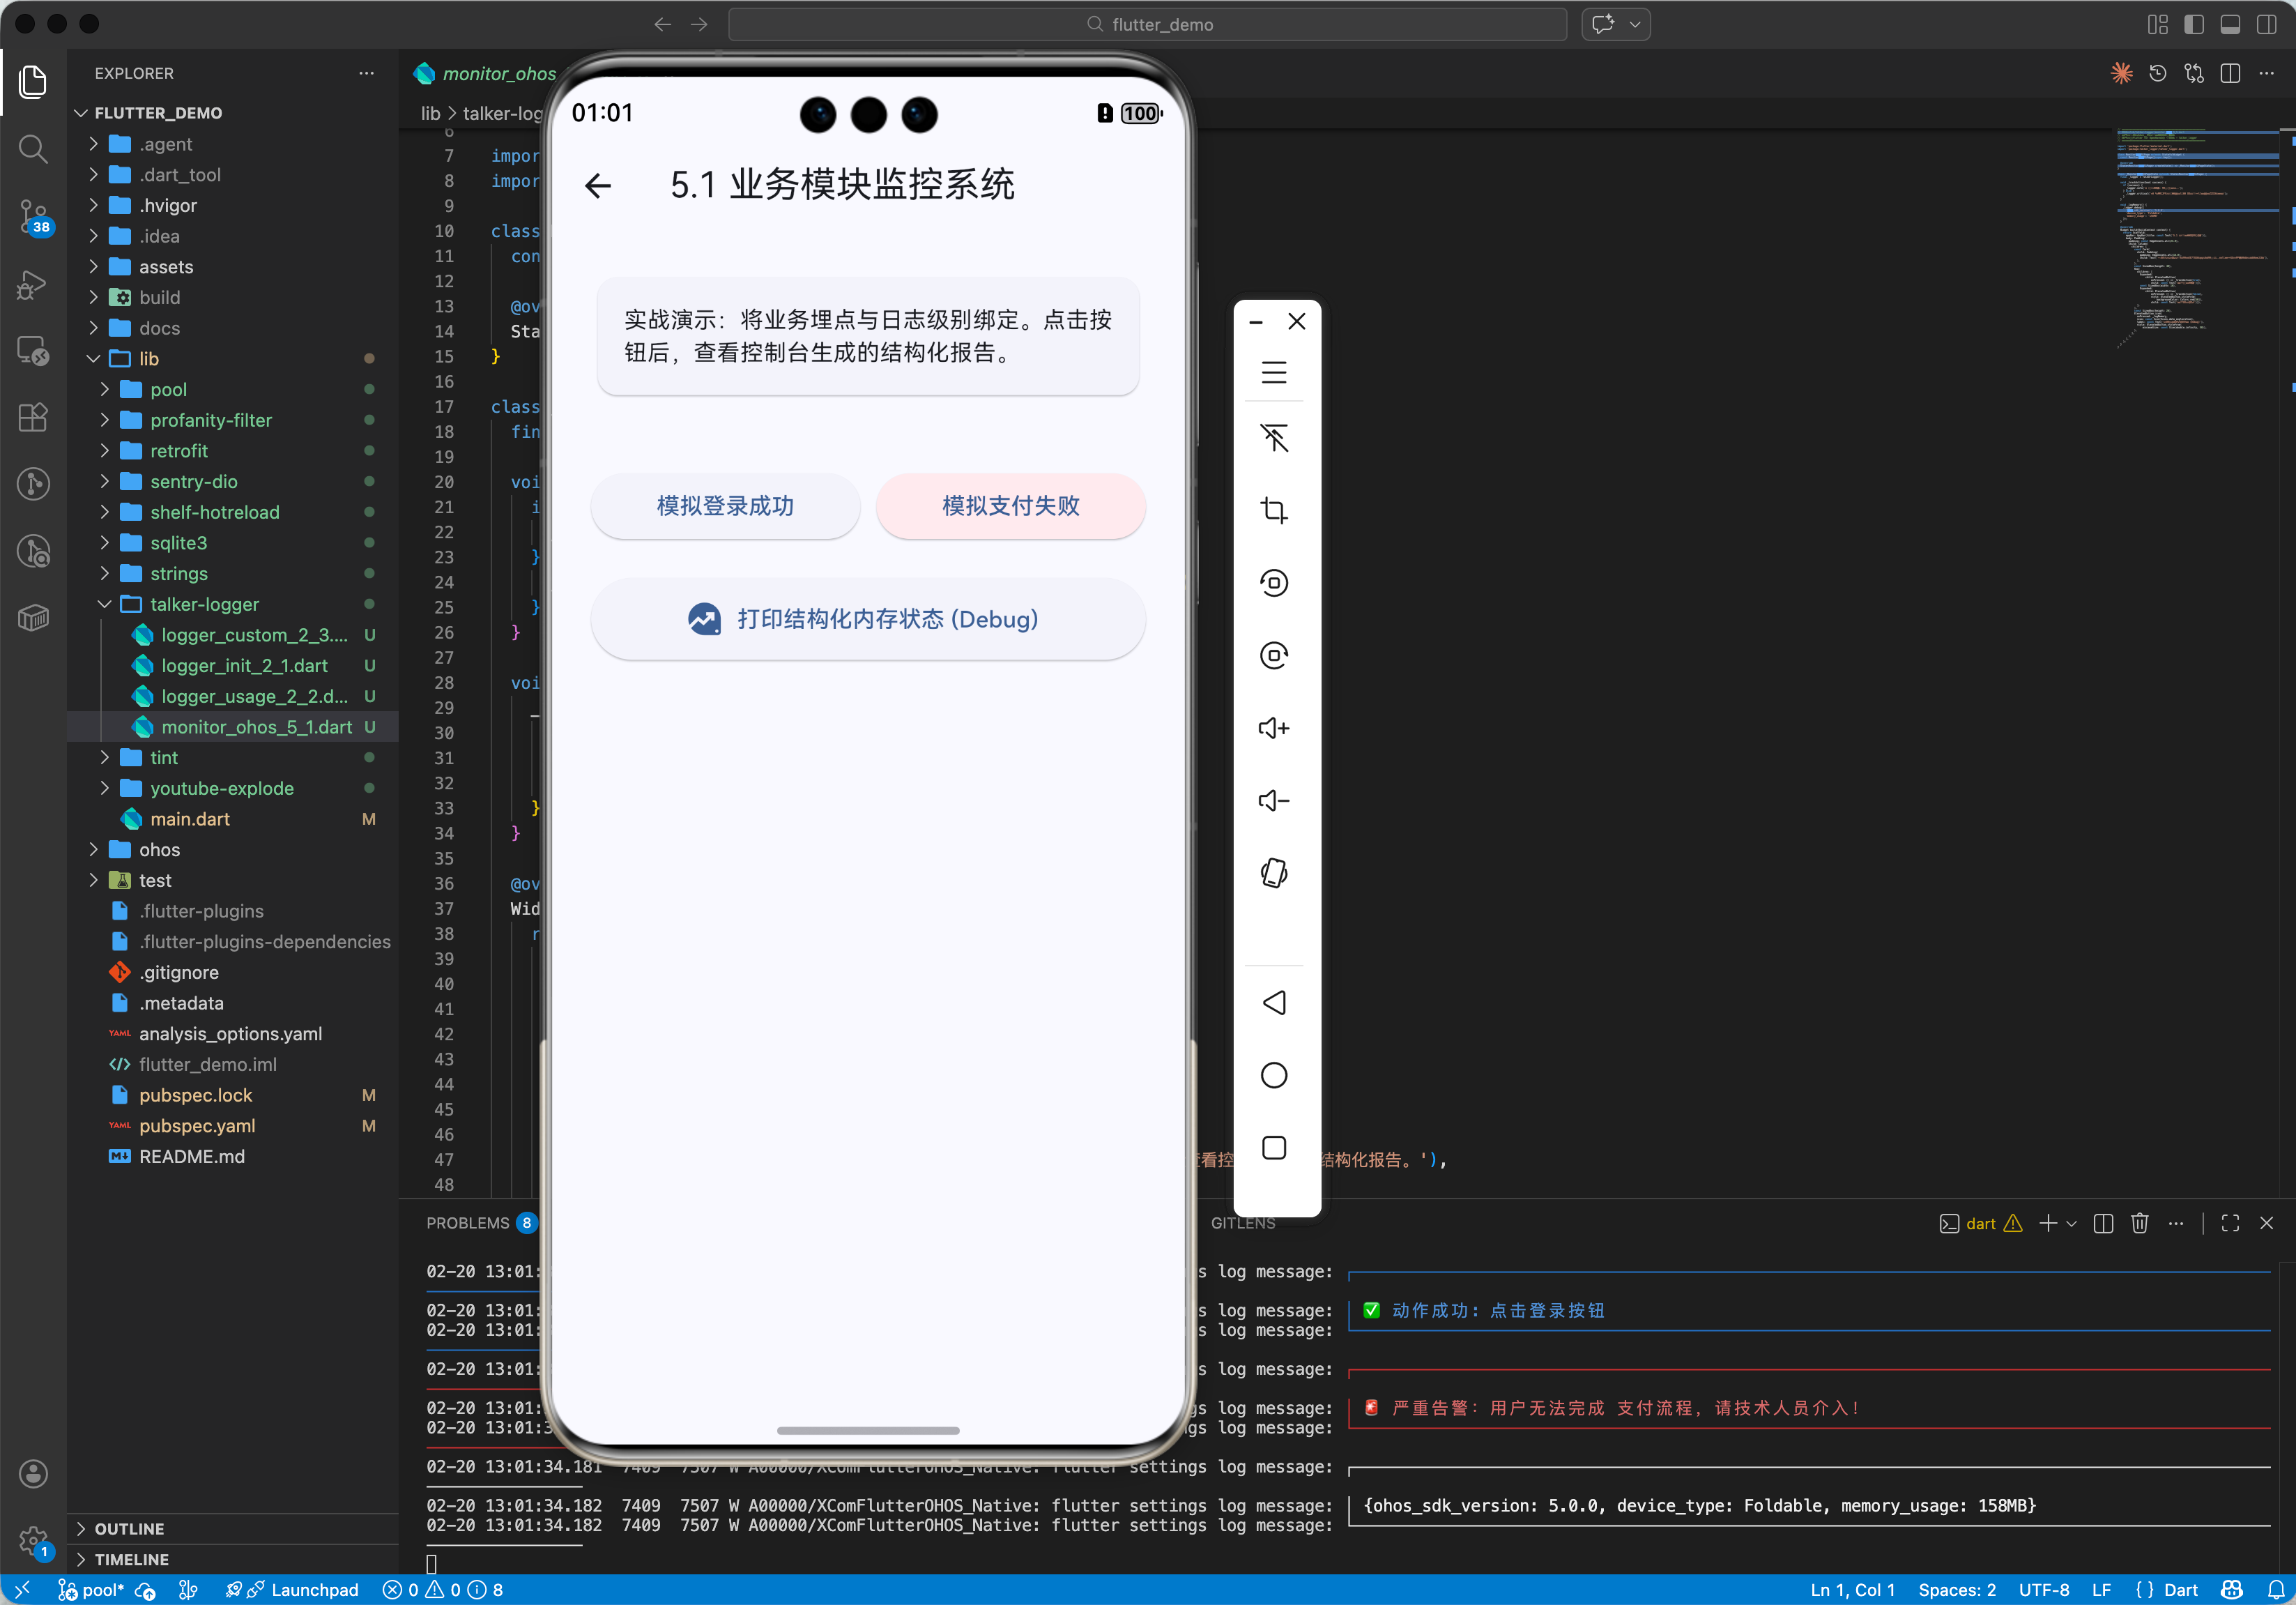
Task: Click emulator home circle navigation button
Action: point(1274,1075)
